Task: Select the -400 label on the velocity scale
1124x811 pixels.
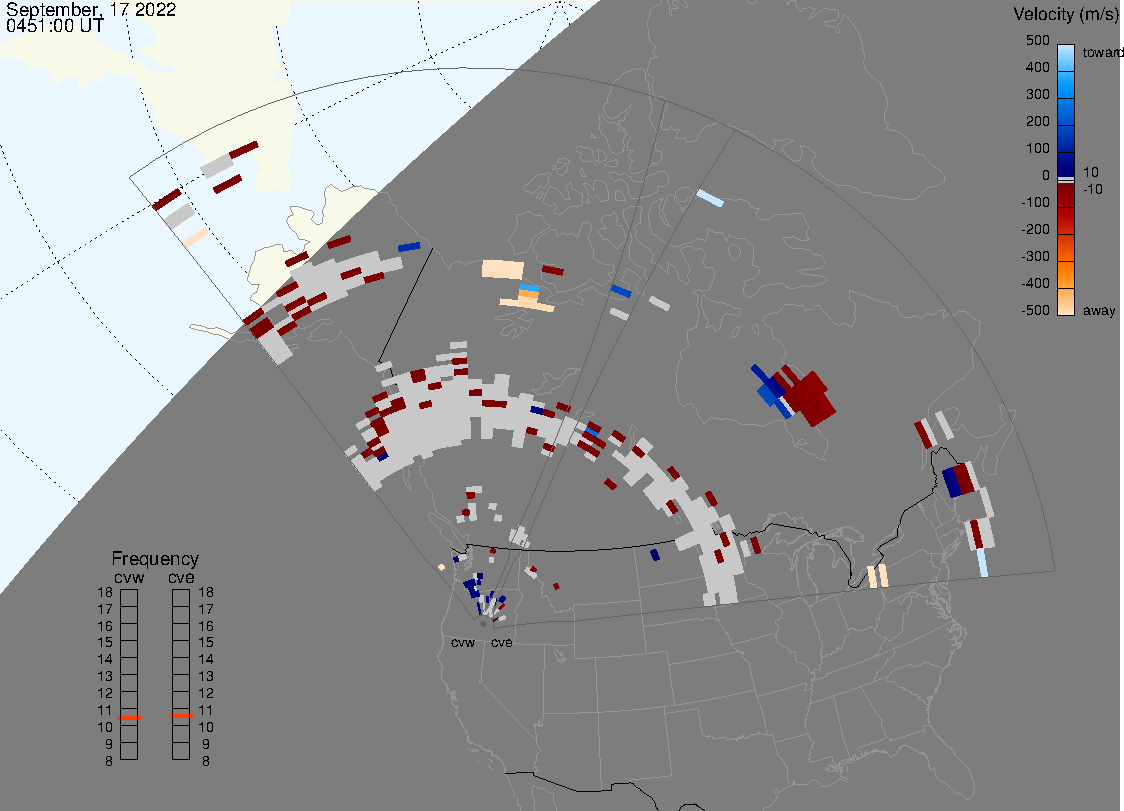Action: pos(1036,283)
